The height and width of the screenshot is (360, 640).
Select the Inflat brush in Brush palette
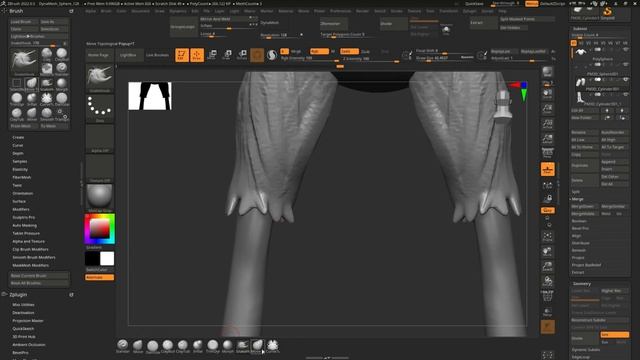click(x=31, y=99)
